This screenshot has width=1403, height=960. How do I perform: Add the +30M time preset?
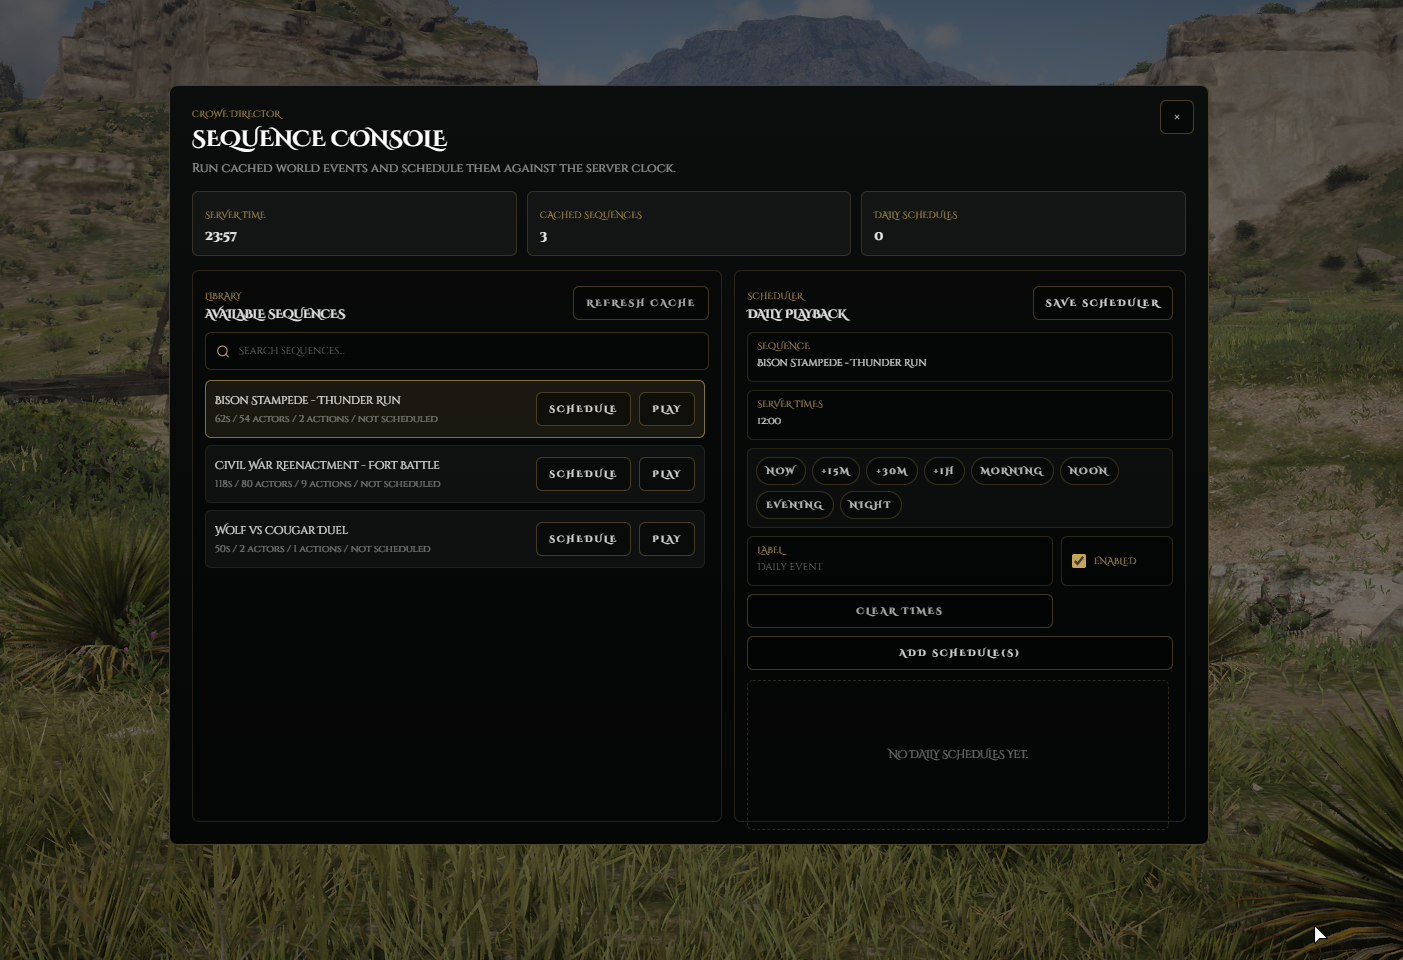pos(891,471)
